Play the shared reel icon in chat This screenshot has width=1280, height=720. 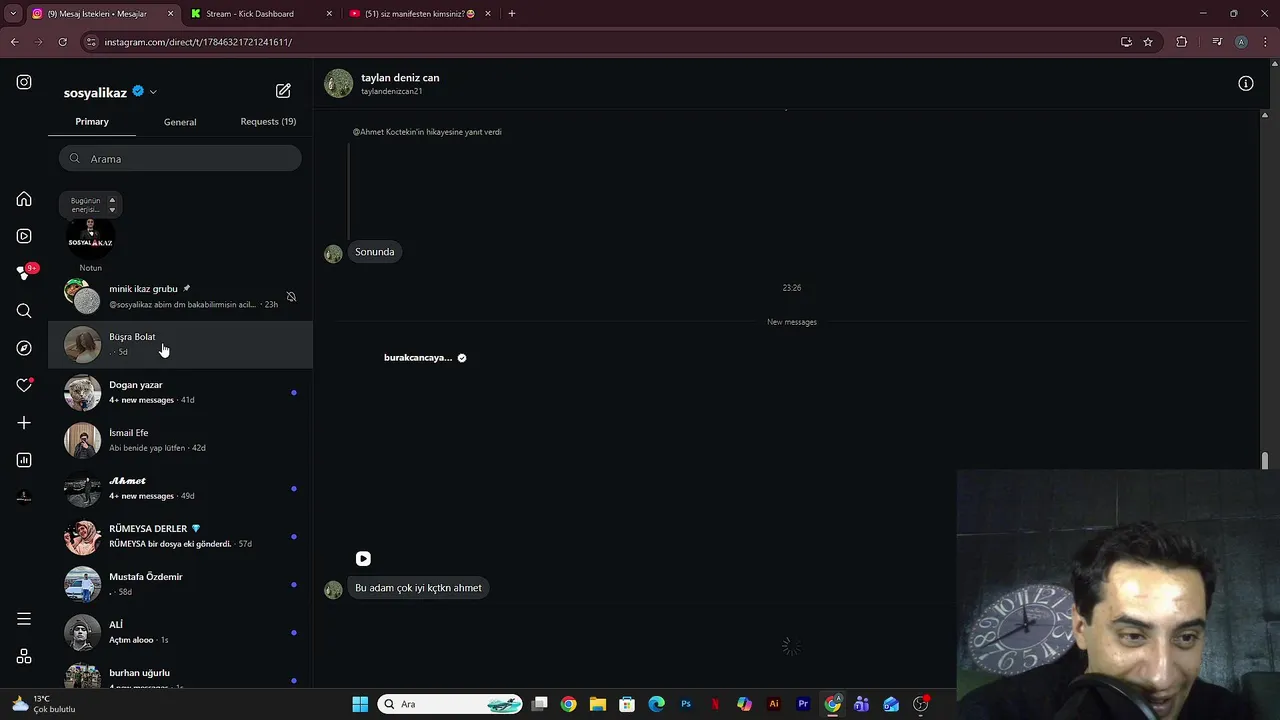pos(363,559)
